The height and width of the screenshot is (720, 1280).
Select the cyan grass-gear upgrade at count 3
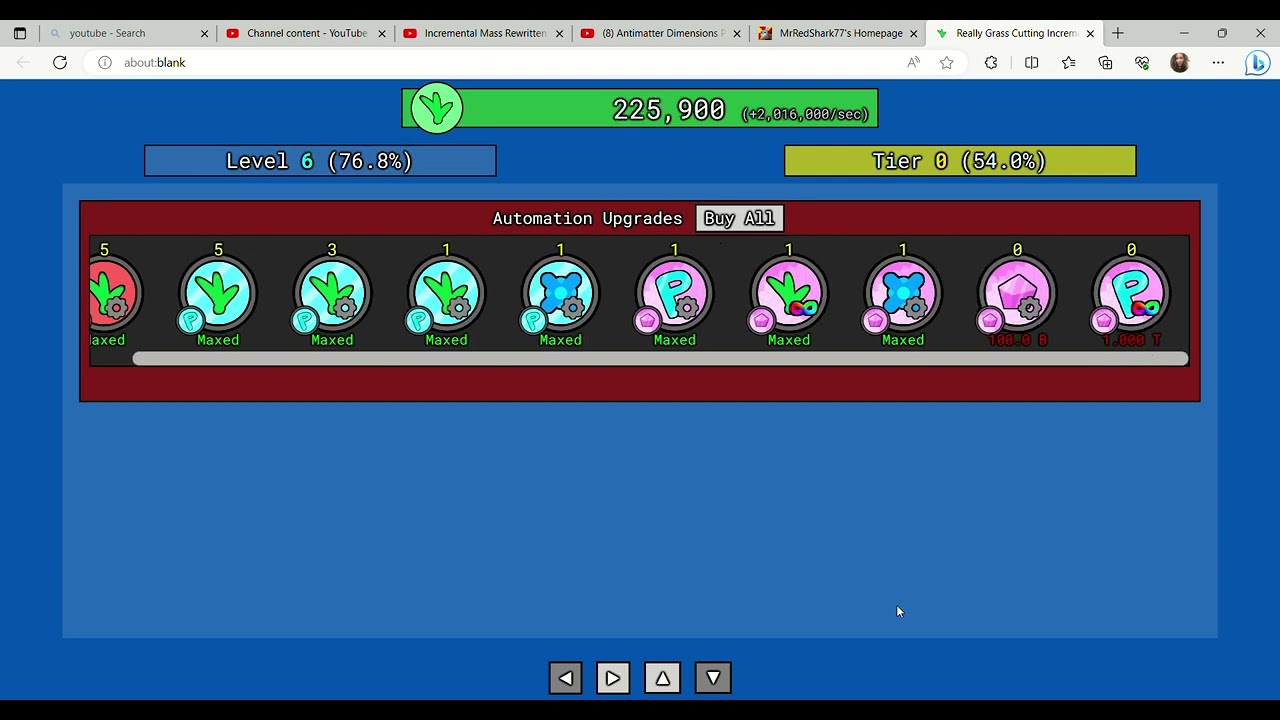(x=332, y=294)
